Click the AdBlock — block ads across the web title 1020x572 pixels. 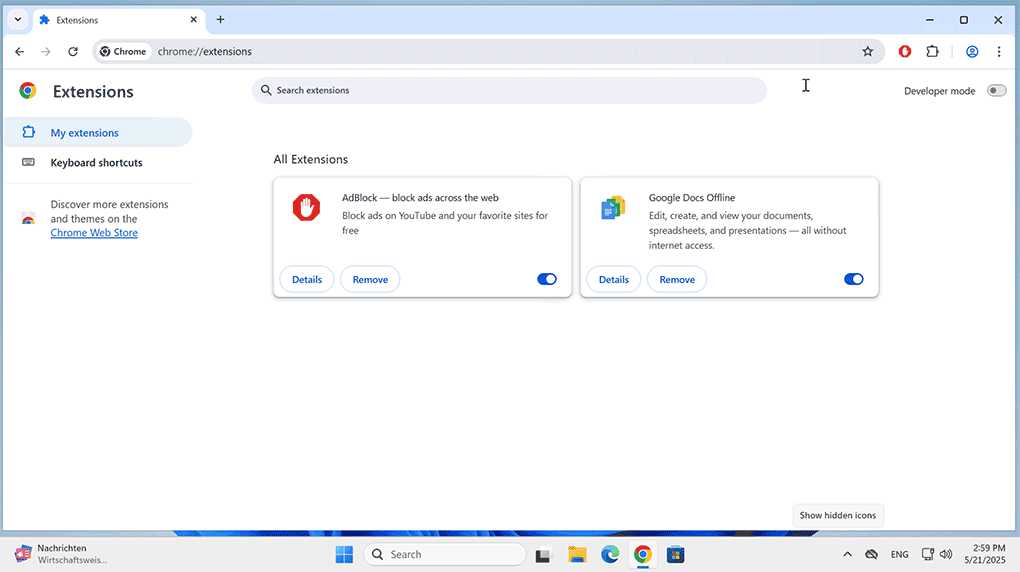420,198
